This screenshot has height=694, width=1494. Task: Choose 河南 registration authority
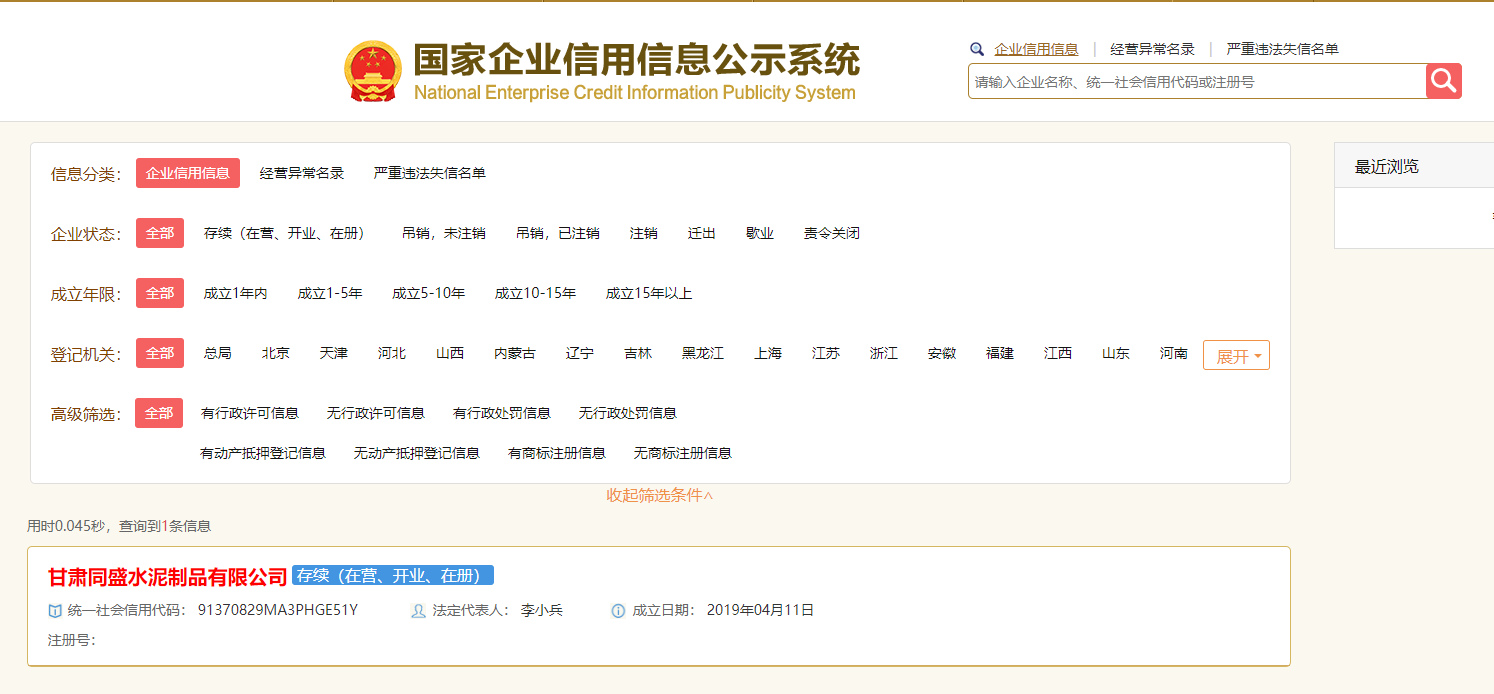pyautogui.click(x=1174, y=353)
